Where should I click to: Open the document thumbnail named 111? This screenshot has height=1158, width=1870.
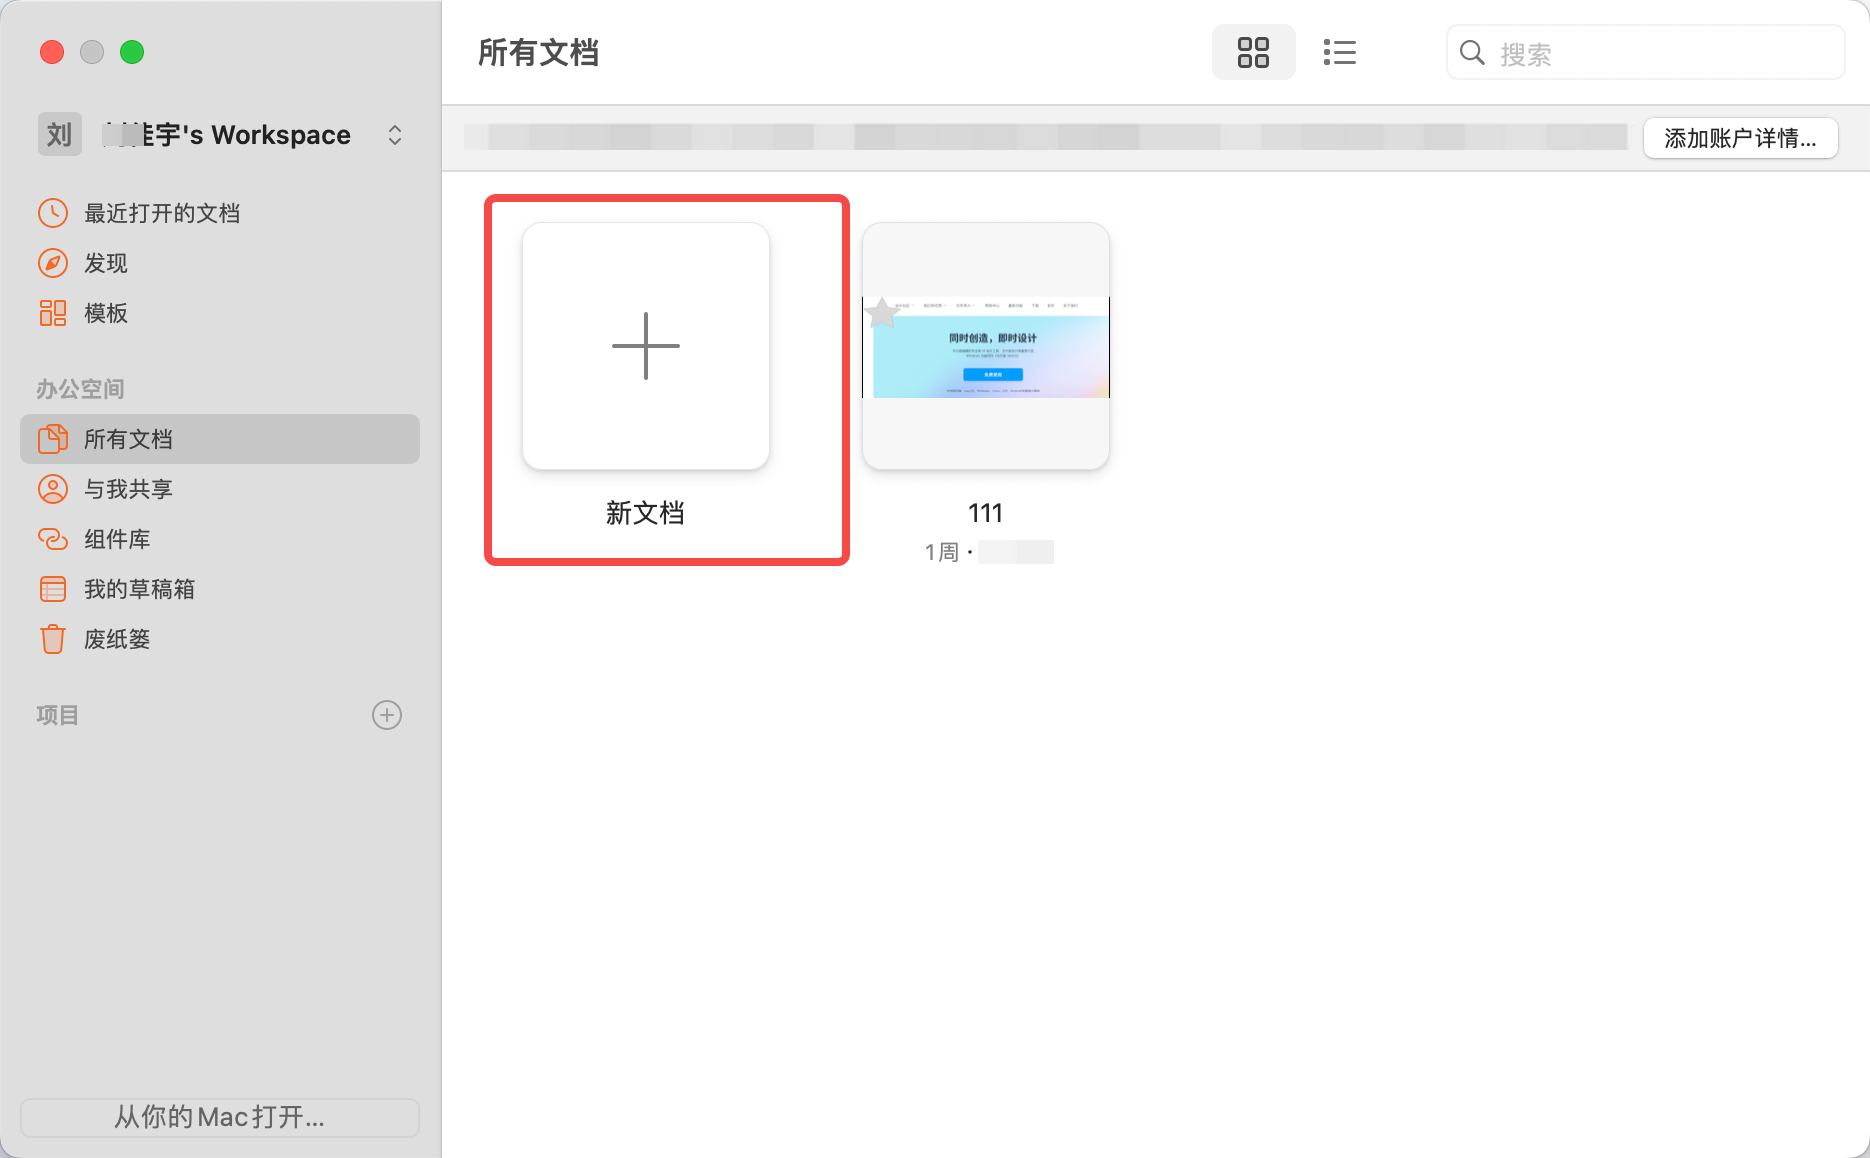tap(986, 346)
